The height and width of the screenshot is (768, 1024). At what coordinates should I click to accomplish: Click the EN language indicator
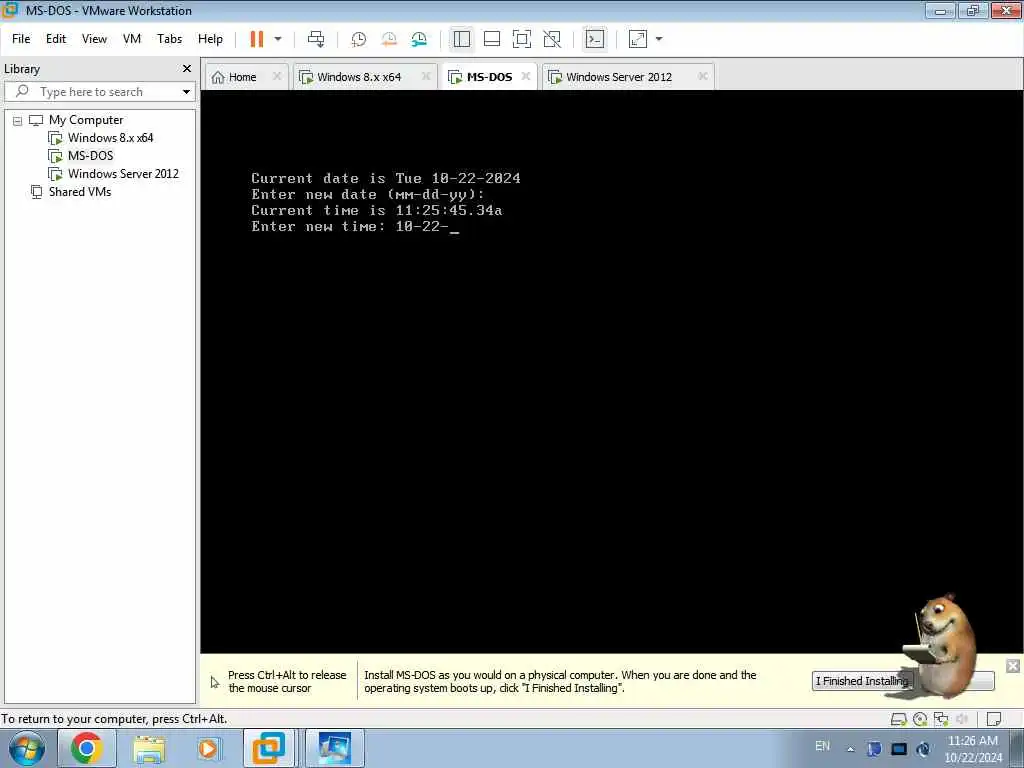(822, 746)
